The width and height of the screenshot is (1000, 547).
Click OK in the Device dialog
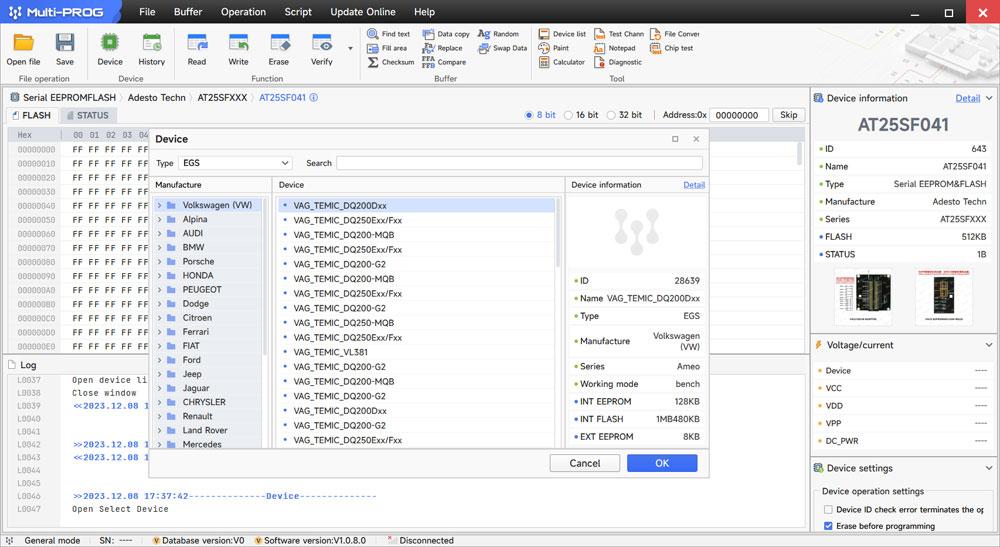click(x=661, y=463)
